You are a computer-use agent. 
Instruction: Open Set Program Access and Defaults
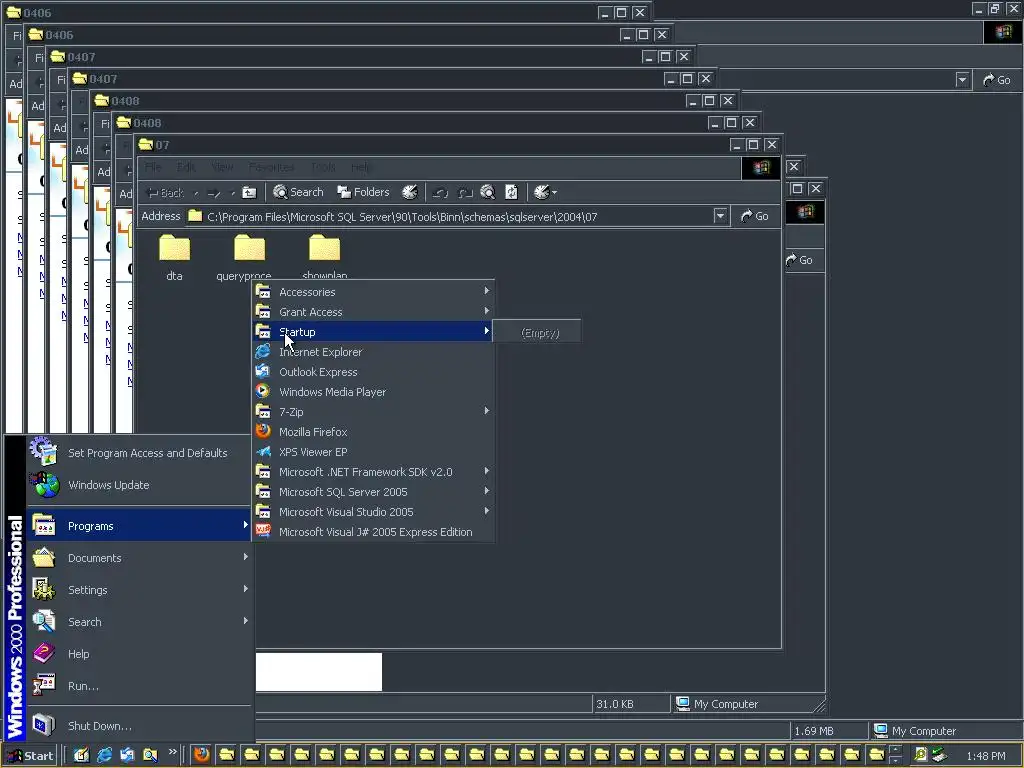click(x=138, y=453)
